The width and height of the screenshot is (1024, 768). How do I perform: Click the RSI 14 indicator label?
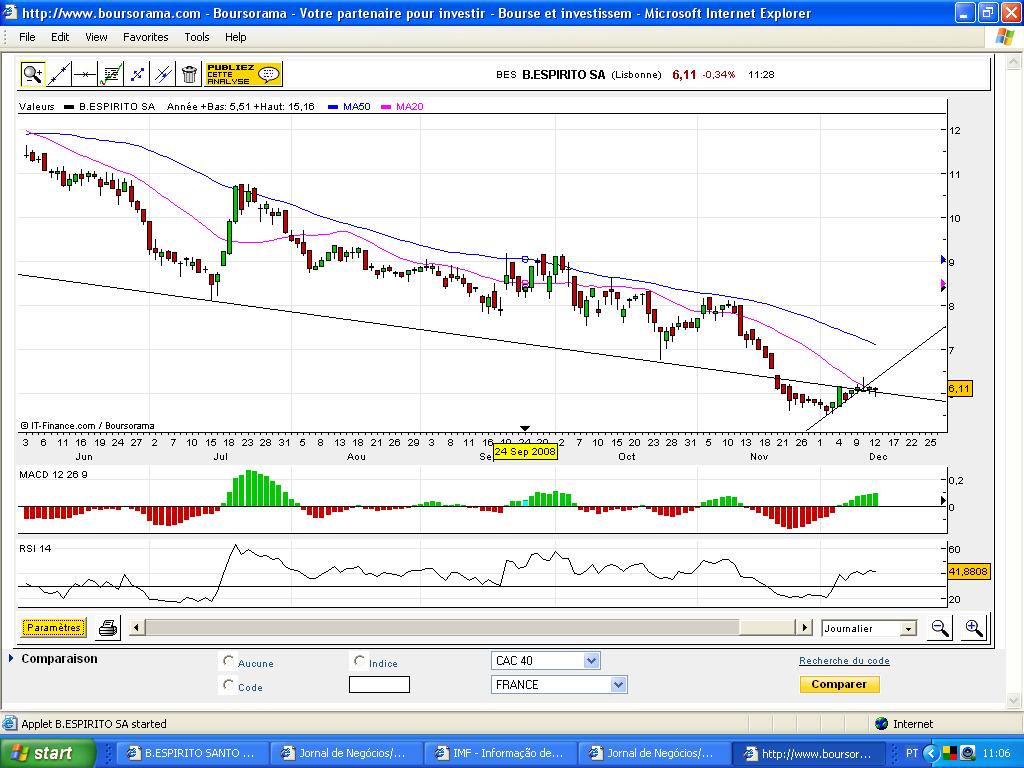point(35,549)
